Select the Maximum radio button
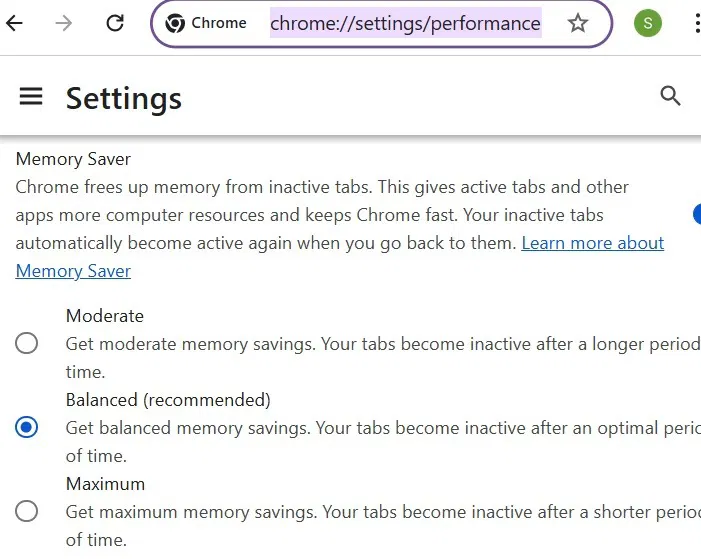Viewport: 701px width, 559px height. (x=27, y=512)
